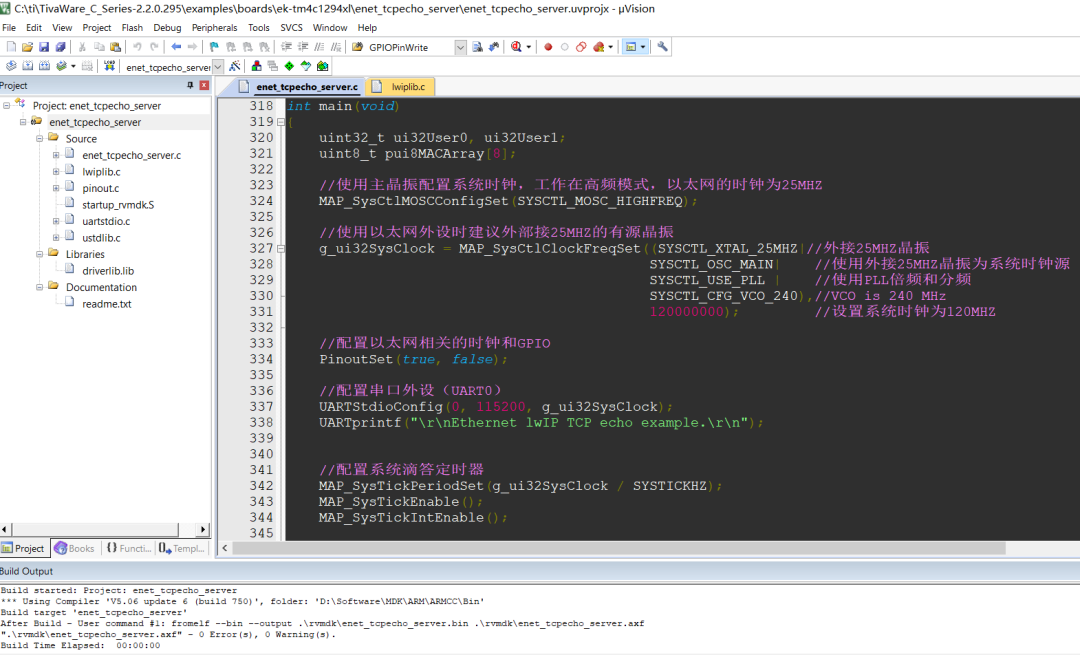This screenshot has width=1080, height=655.
Task: Click the Build Output panel title
Action: (x=26, y=571)
